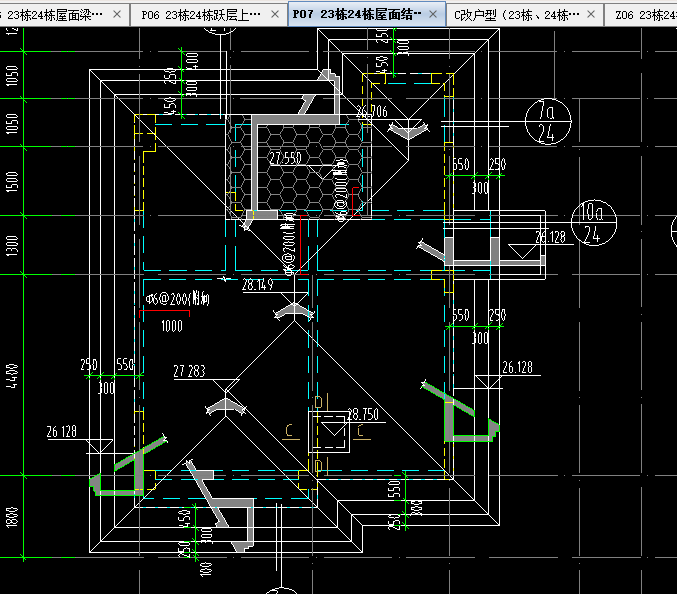This screenshot has width=677, height=594.
Task: Select the 7a/24 section callout bubble
Action: (x=547, y=121)
